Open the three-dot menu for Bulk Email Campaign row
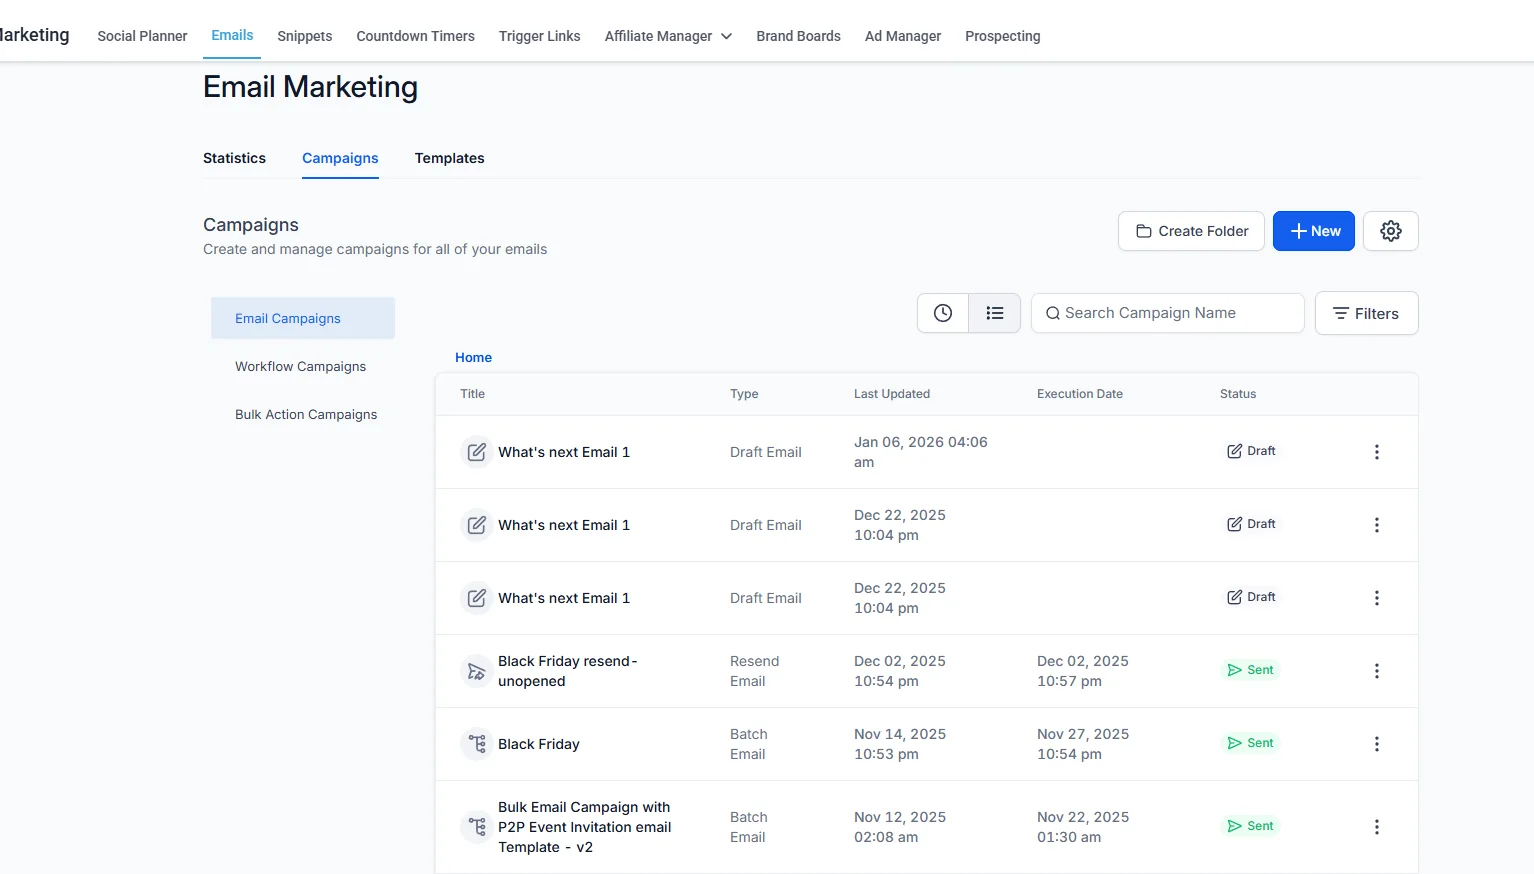 coord(1376,827)
